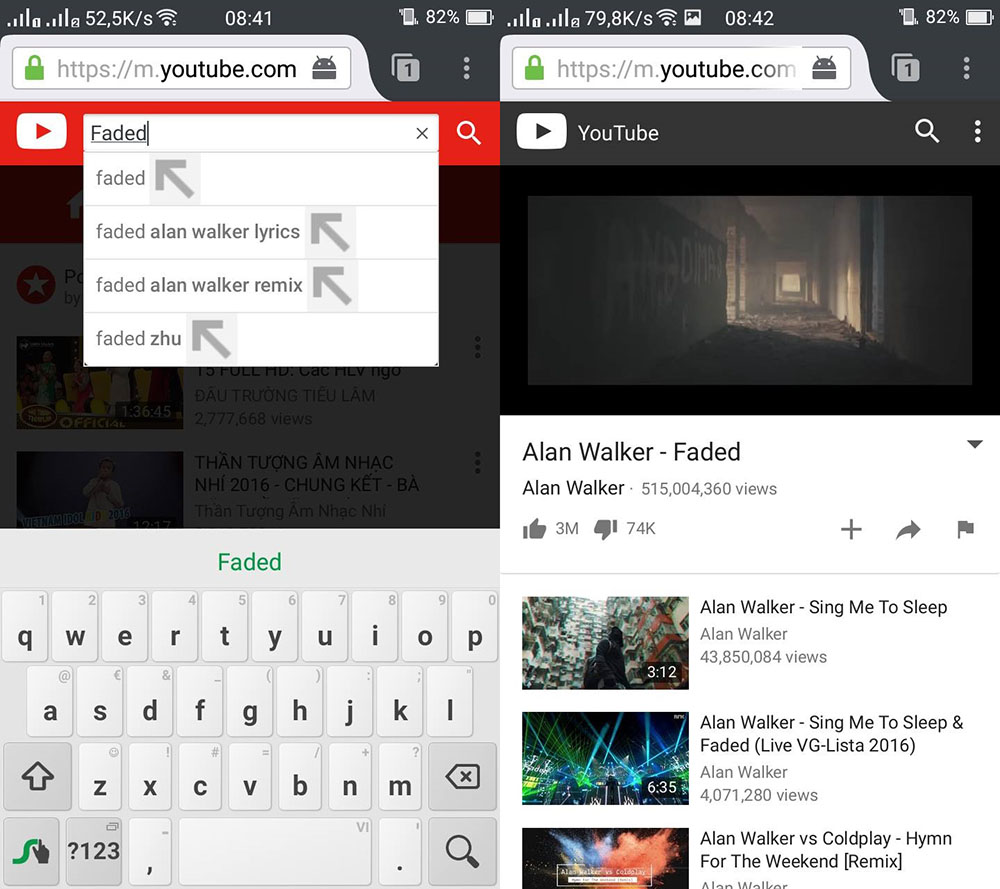
Task: Open options menu next to THẦN TƯỢNG video
Action: (478, 463)
